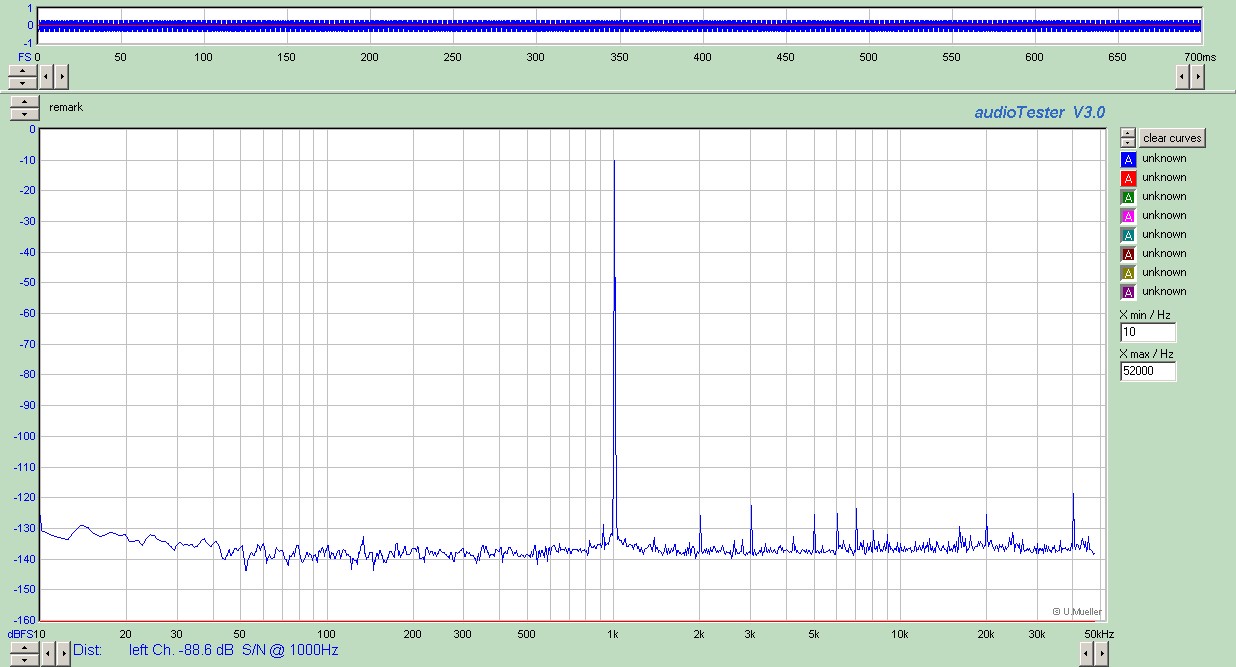Click the 'left Ch. -88.6 dB S/N @ 1000Hz' readout
This screenshot has width=1236, height=667.
tap(234, 650)
